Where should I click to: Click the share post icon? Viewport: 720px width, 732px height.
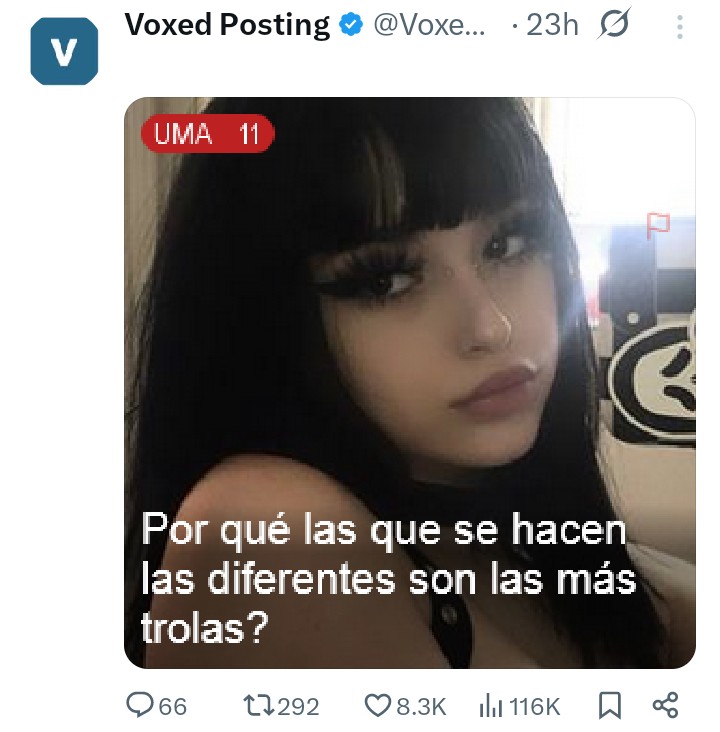(665, 705)
